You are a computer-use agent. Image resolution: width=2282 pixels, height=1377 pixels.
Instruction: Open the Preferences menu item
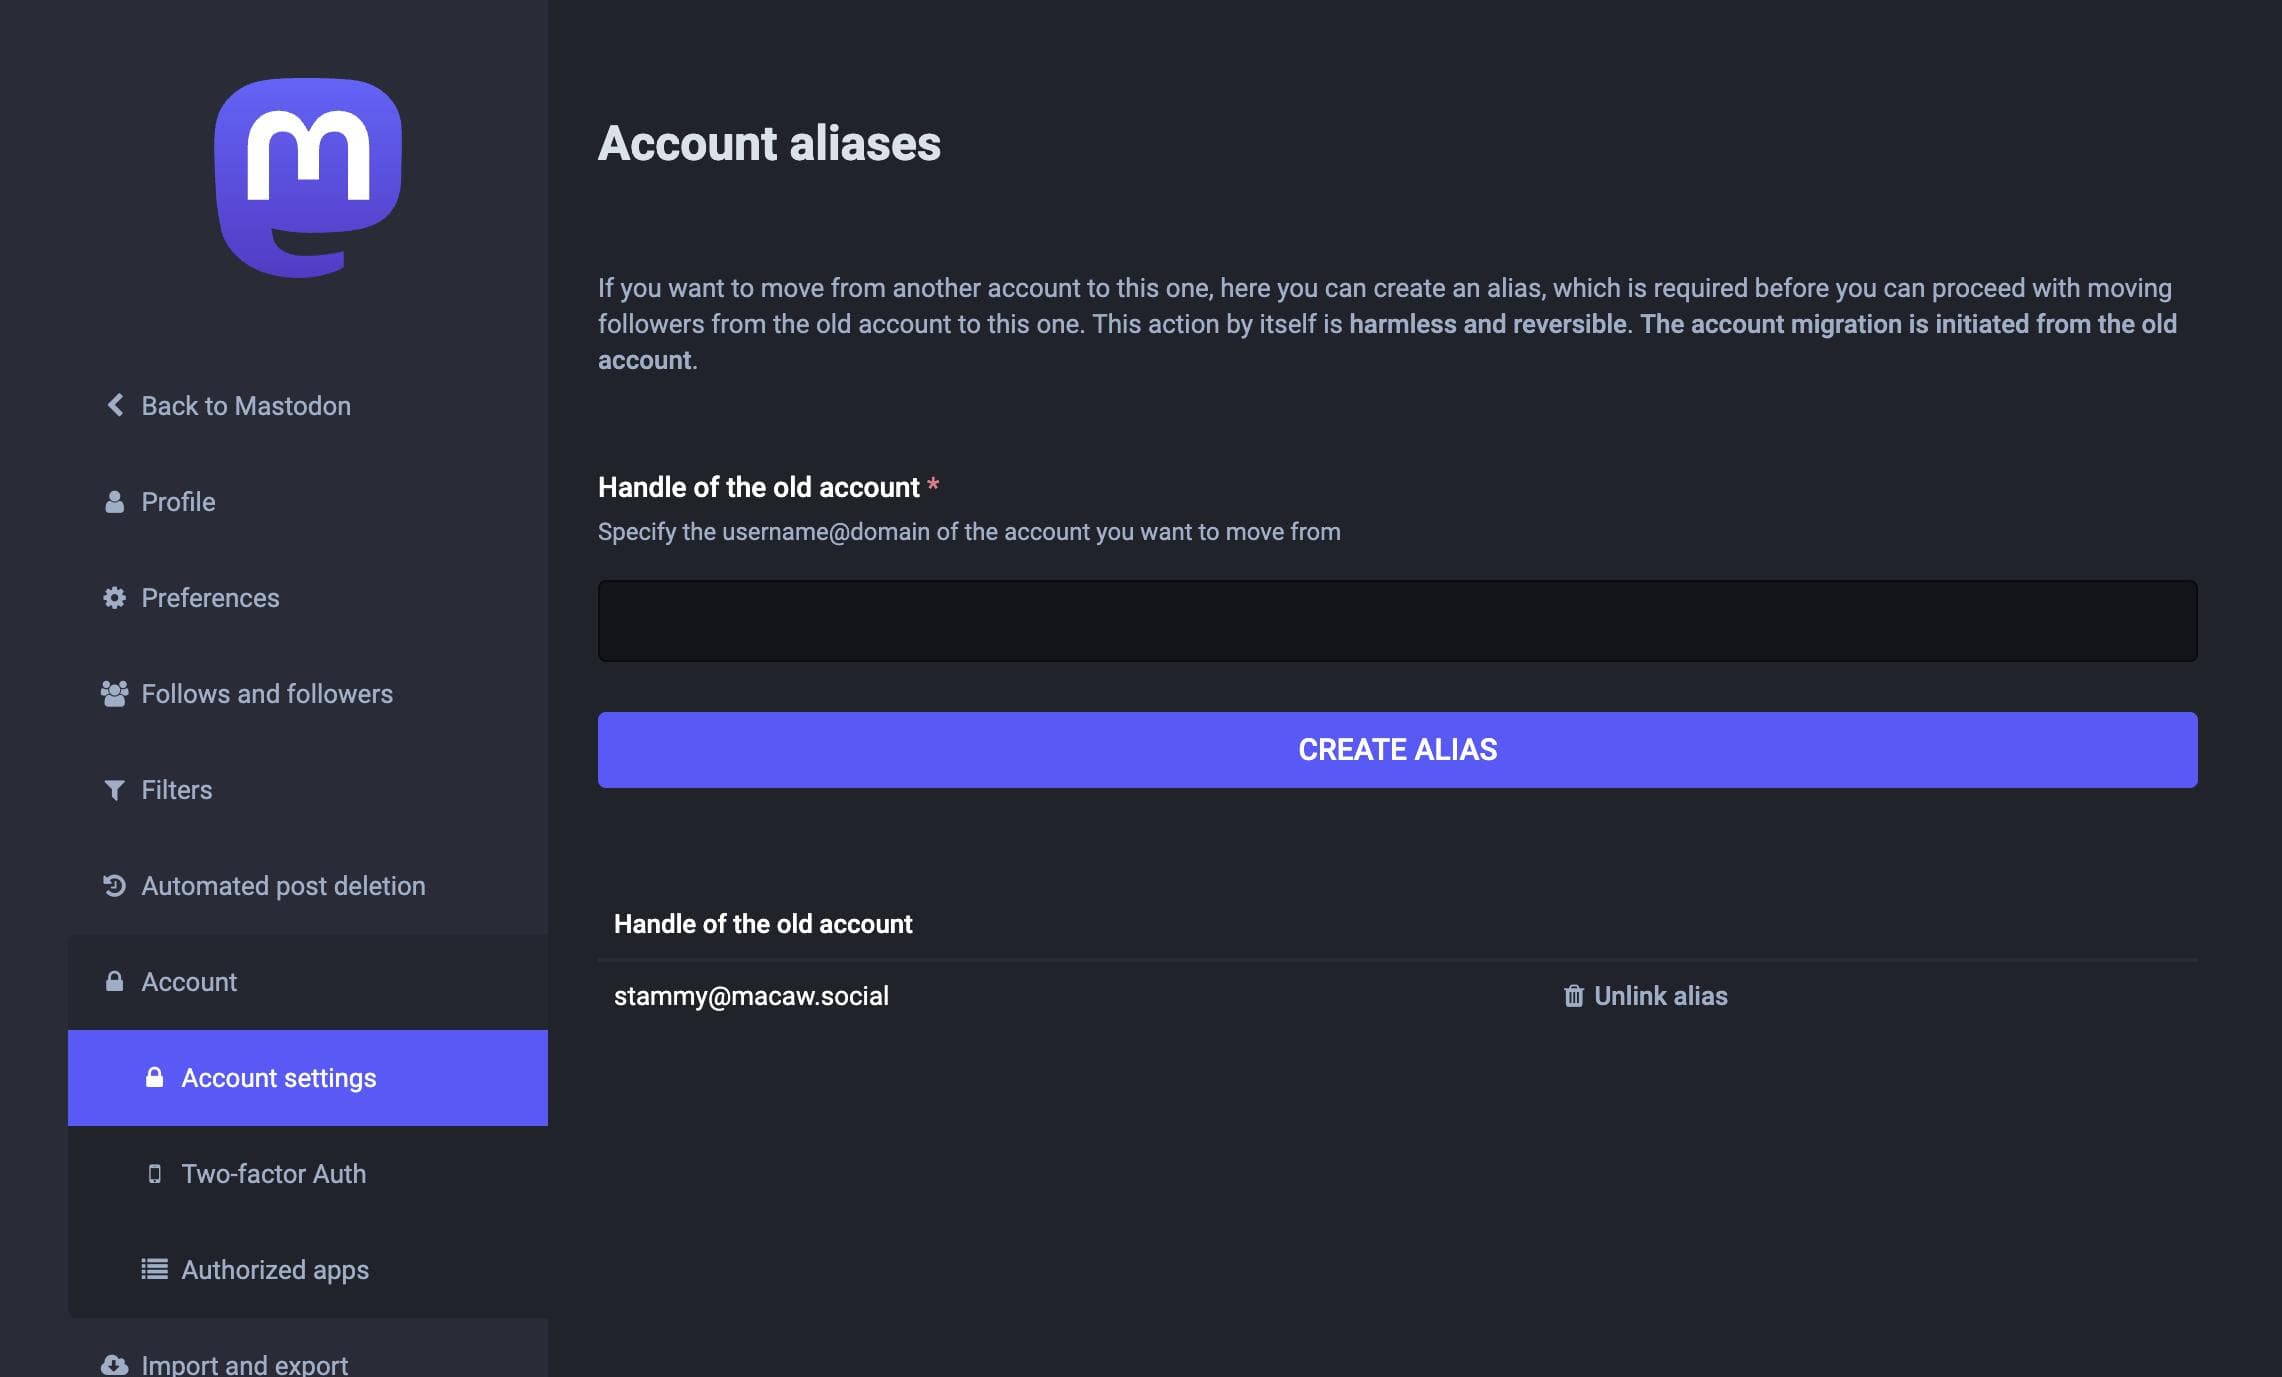tap(308, 598)
